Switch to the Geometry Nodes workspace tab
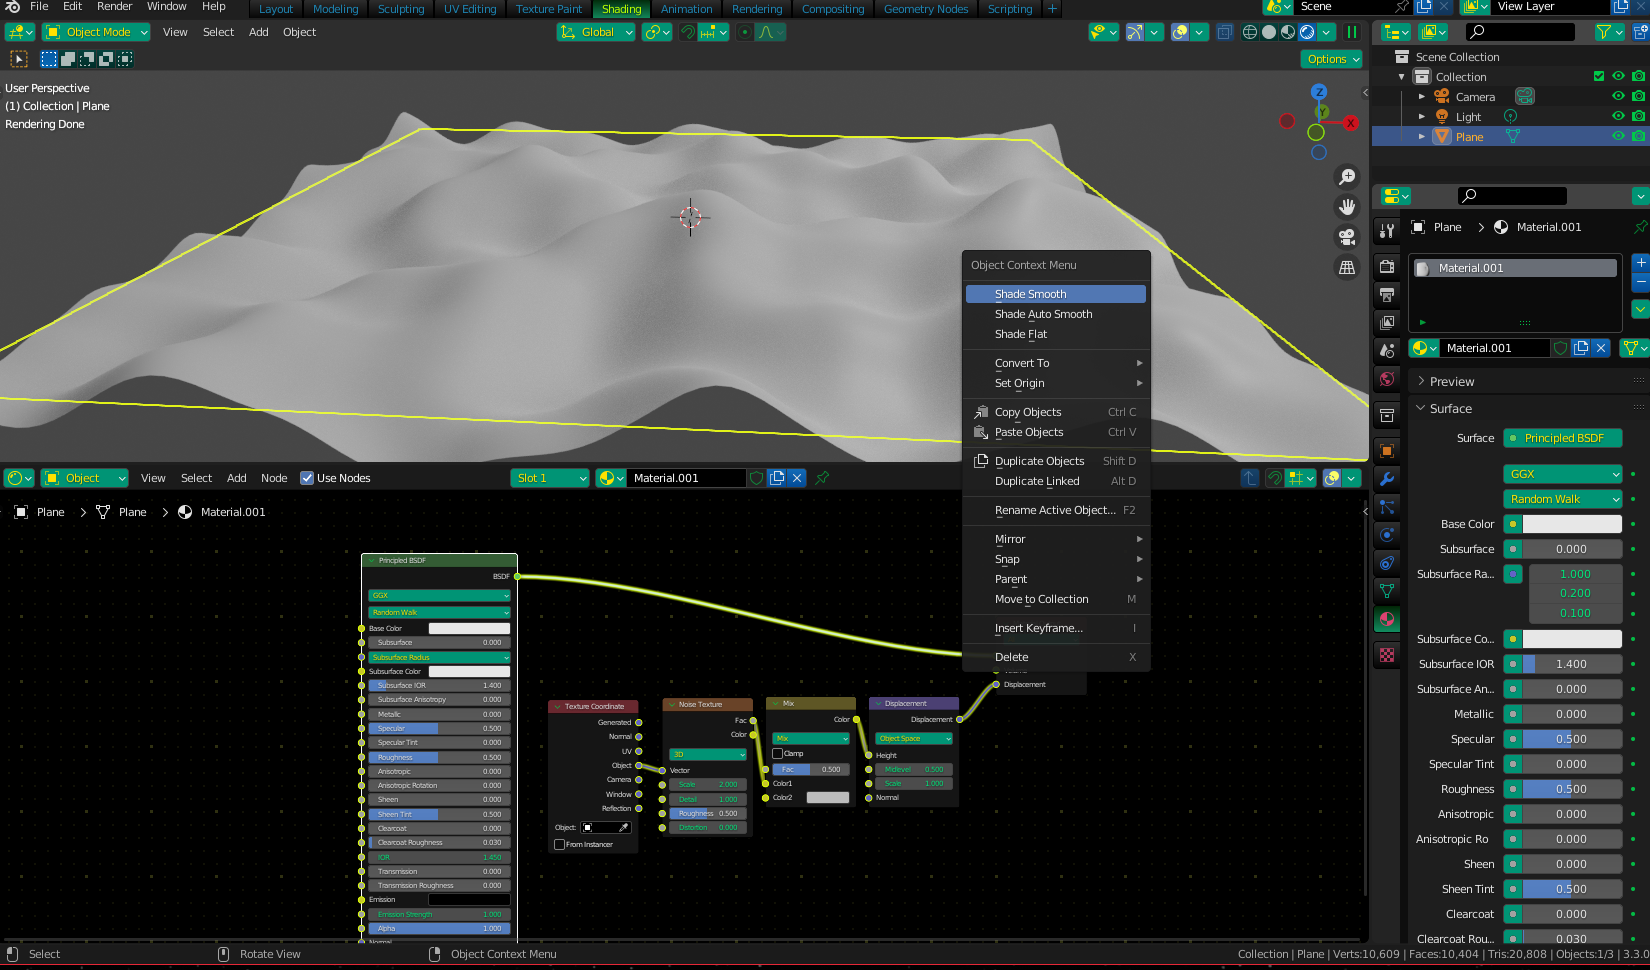Screen dimensions: 1650x970 coord(926,9)
